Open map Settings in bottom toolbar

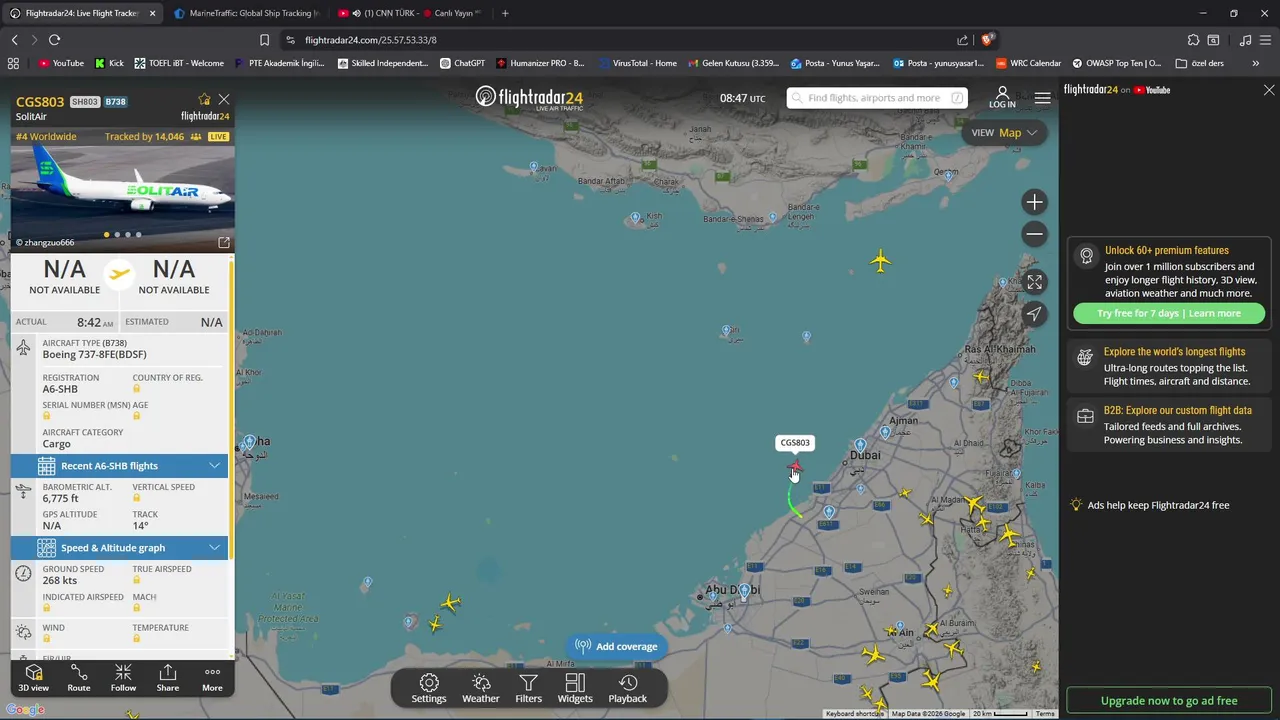429,688
